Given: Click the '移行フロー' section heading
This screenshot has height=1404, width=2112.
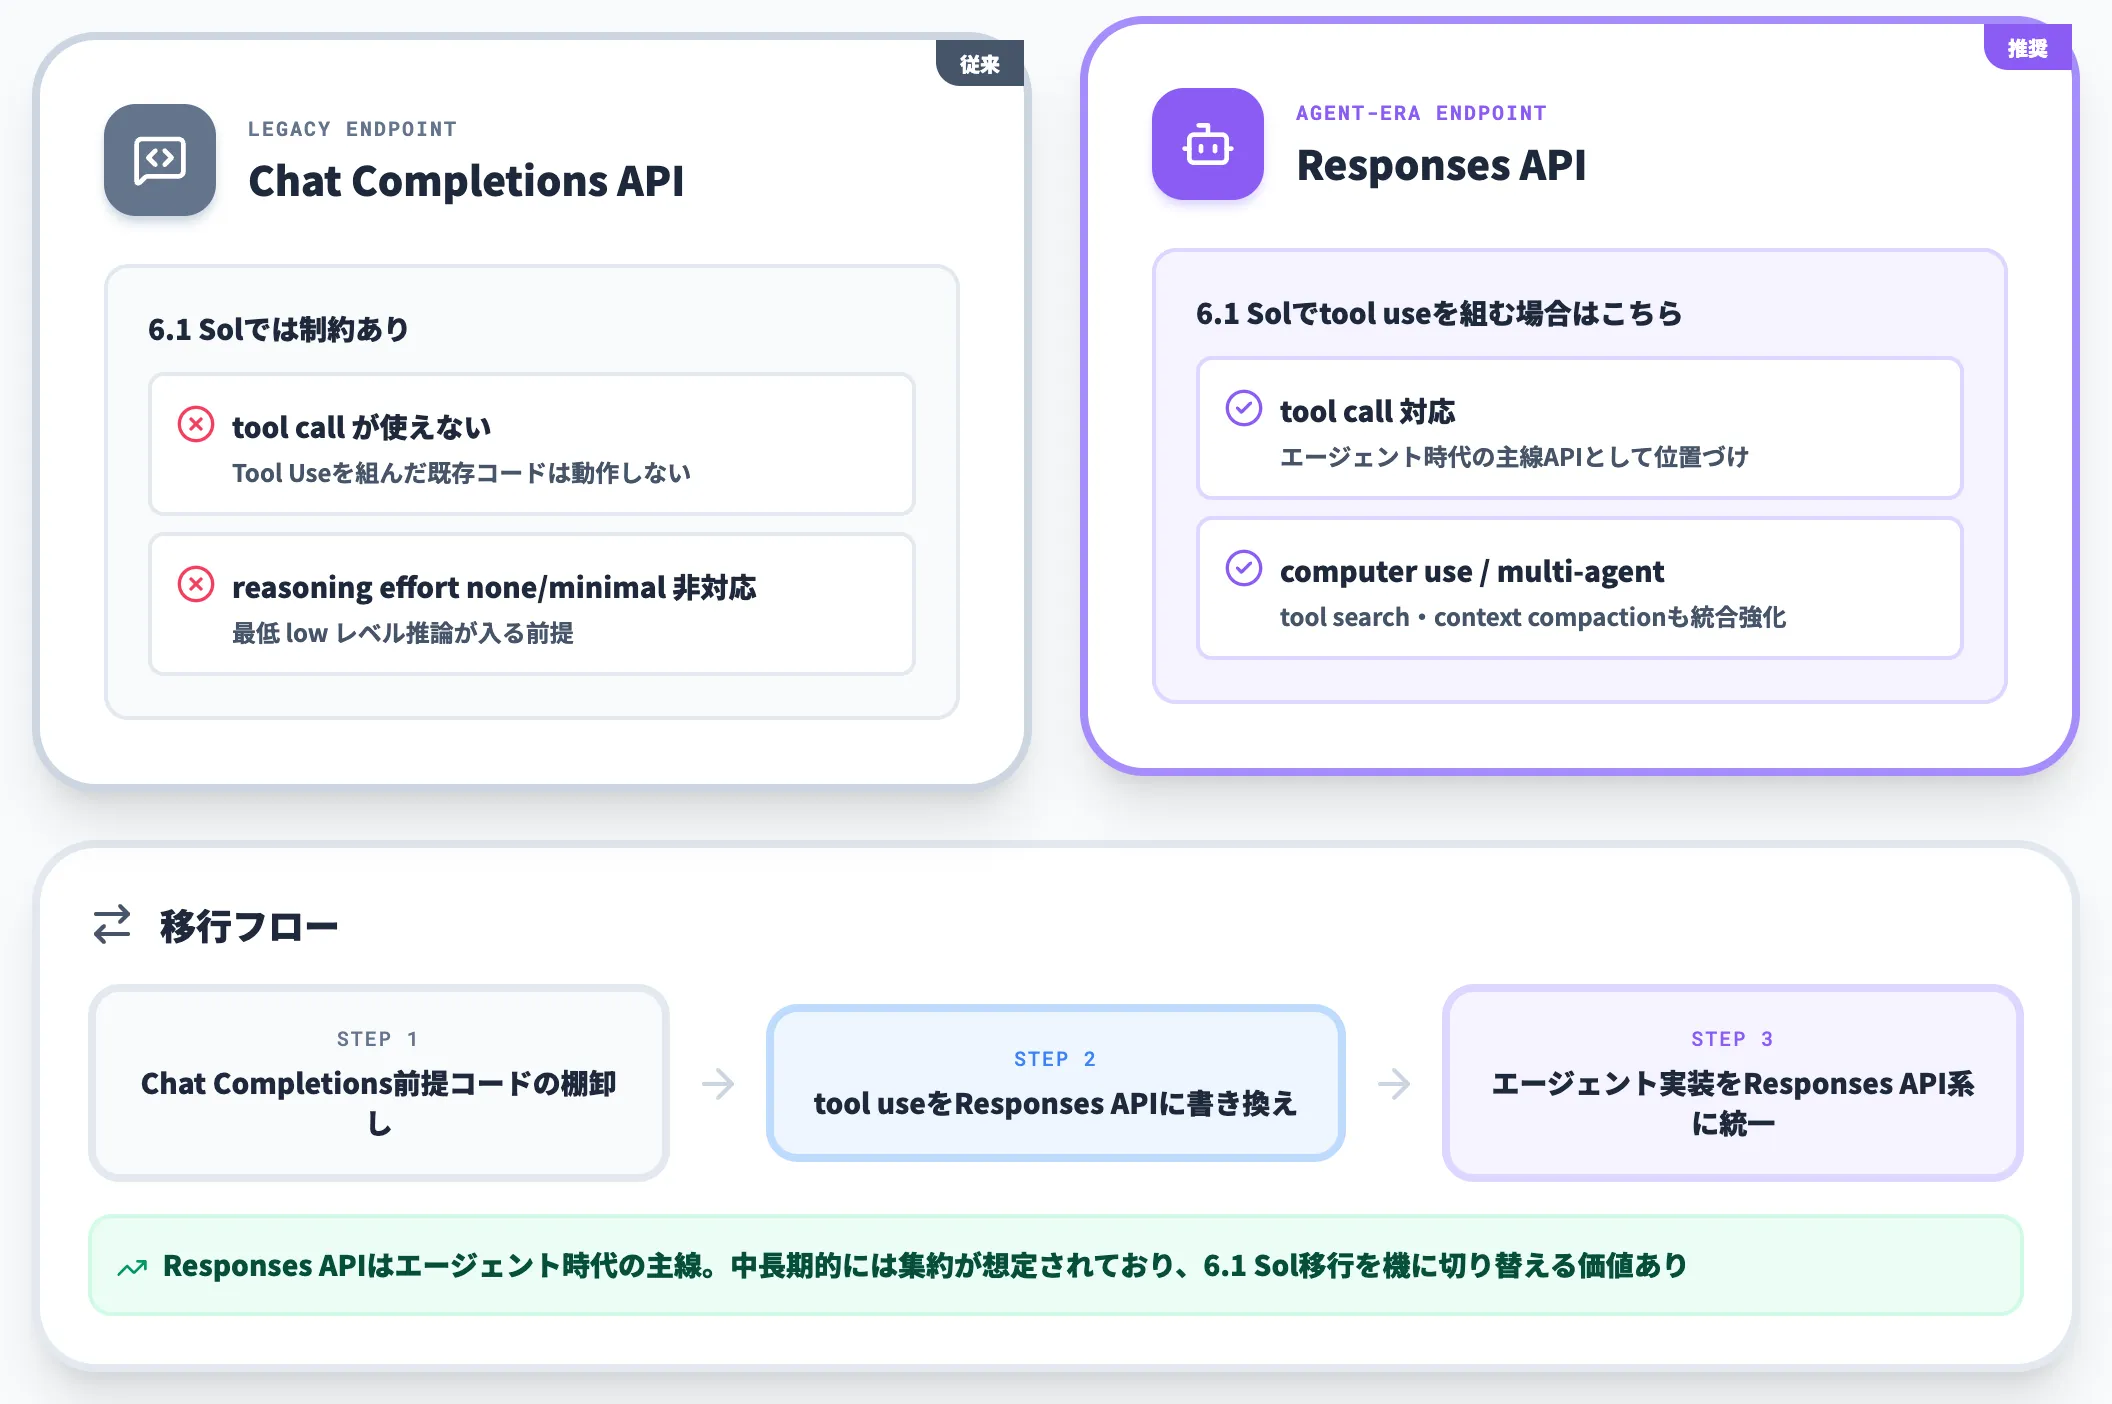Looking at the screenshot, I should (x=249, y=926).
